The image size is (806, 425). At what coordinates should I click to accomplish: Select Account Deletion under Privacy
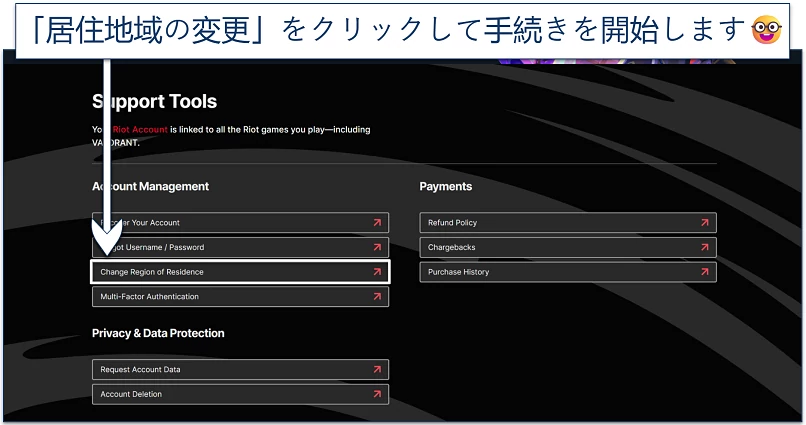[240, 394]
